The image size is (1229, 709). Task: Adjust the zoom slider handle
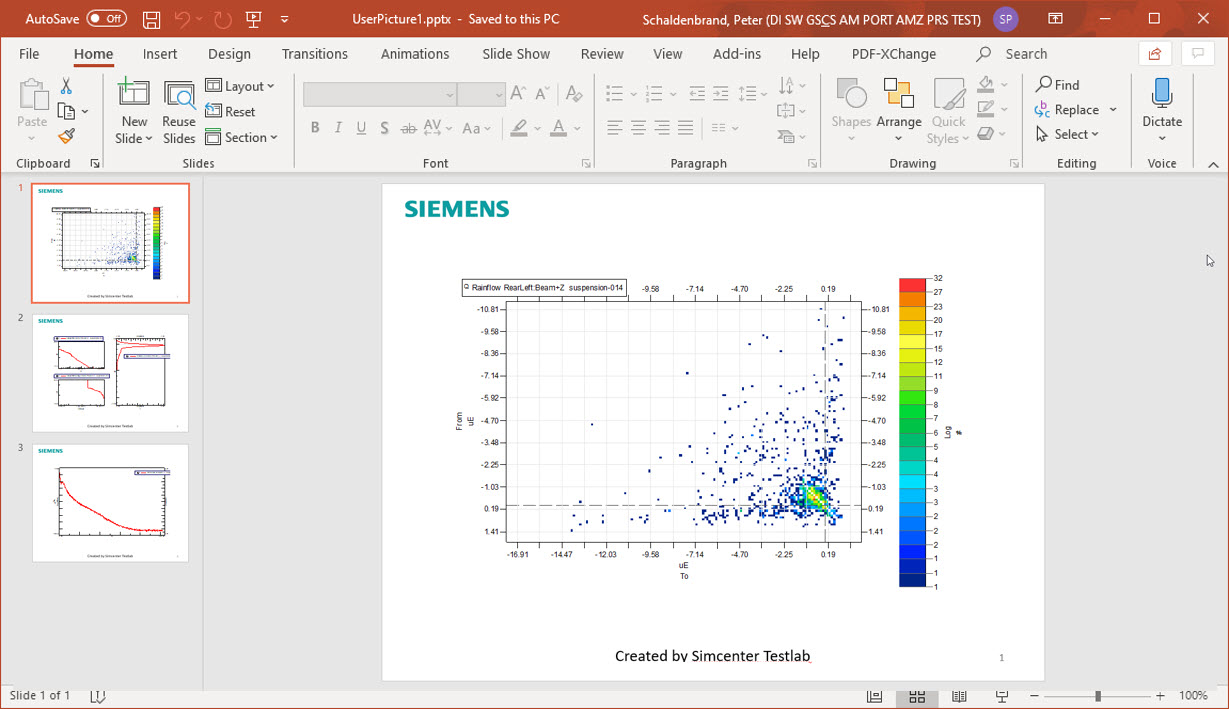click(1097, 696)
